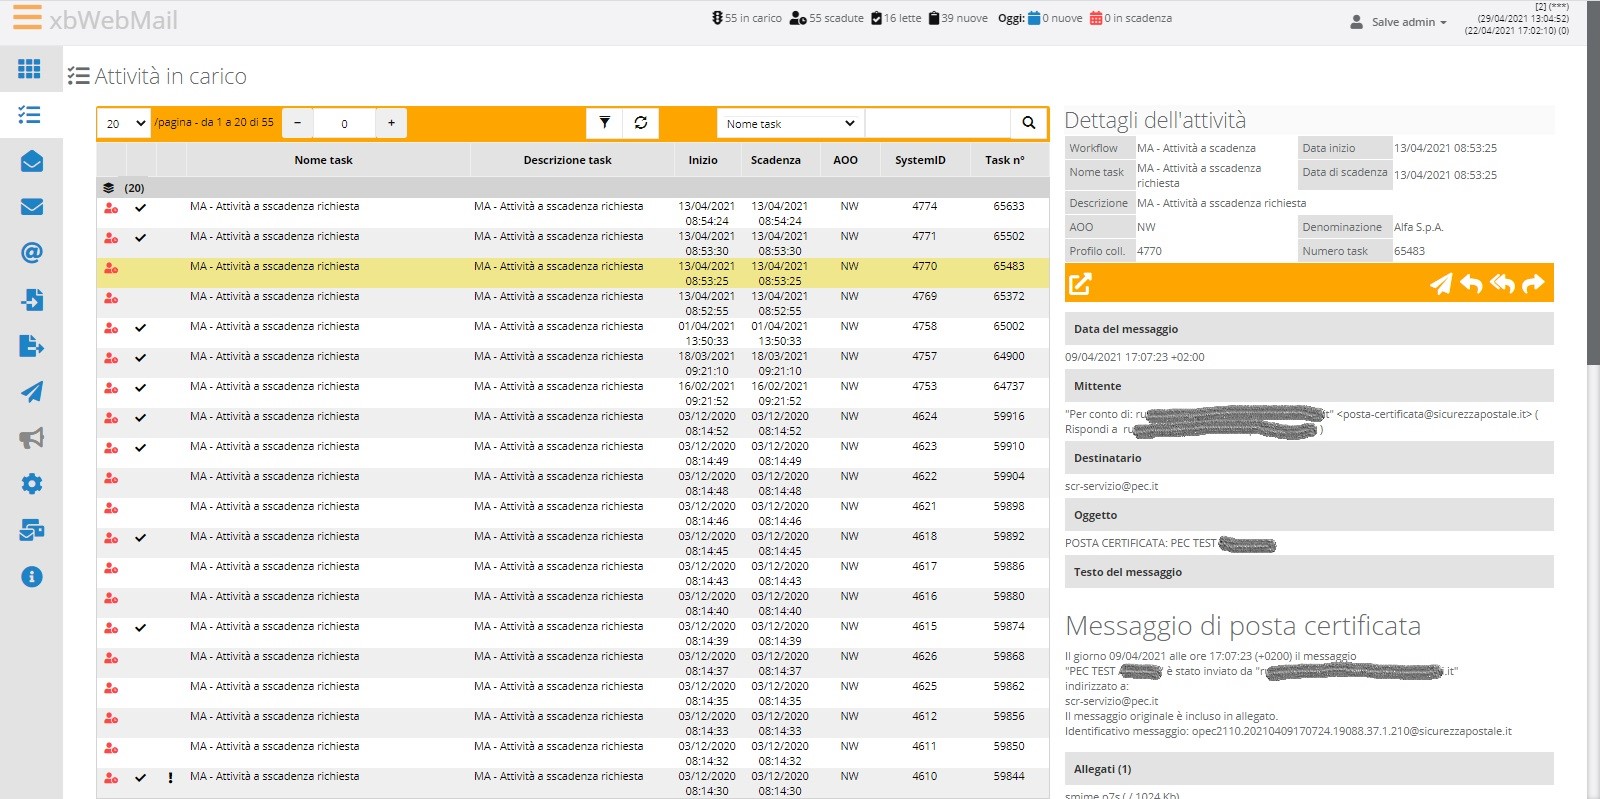Click the 'Allegati (1)' section header

point(1309,769)
